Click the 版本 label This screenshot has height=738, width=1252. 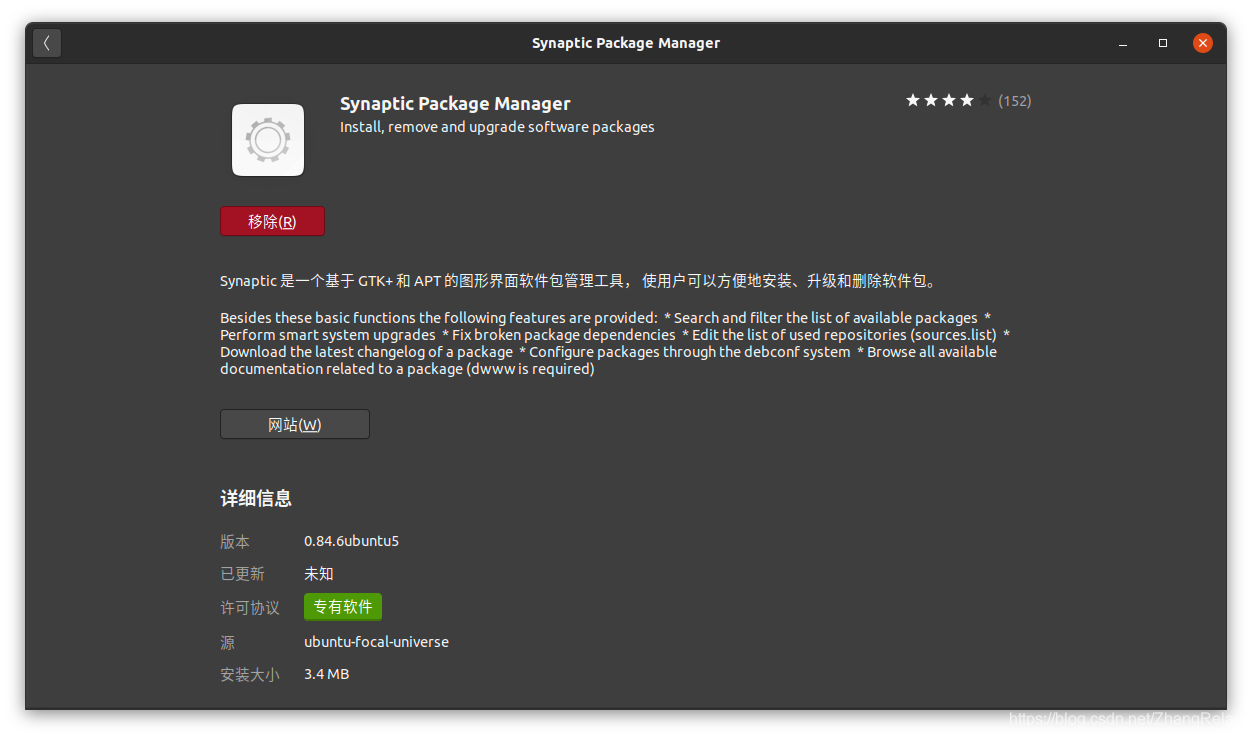point(235,541)
